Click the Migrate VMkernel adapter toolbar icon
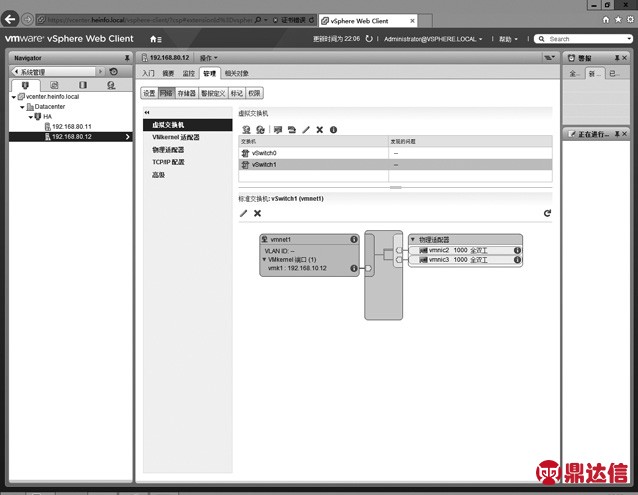The image size is (638, 495). click(278, 130)
